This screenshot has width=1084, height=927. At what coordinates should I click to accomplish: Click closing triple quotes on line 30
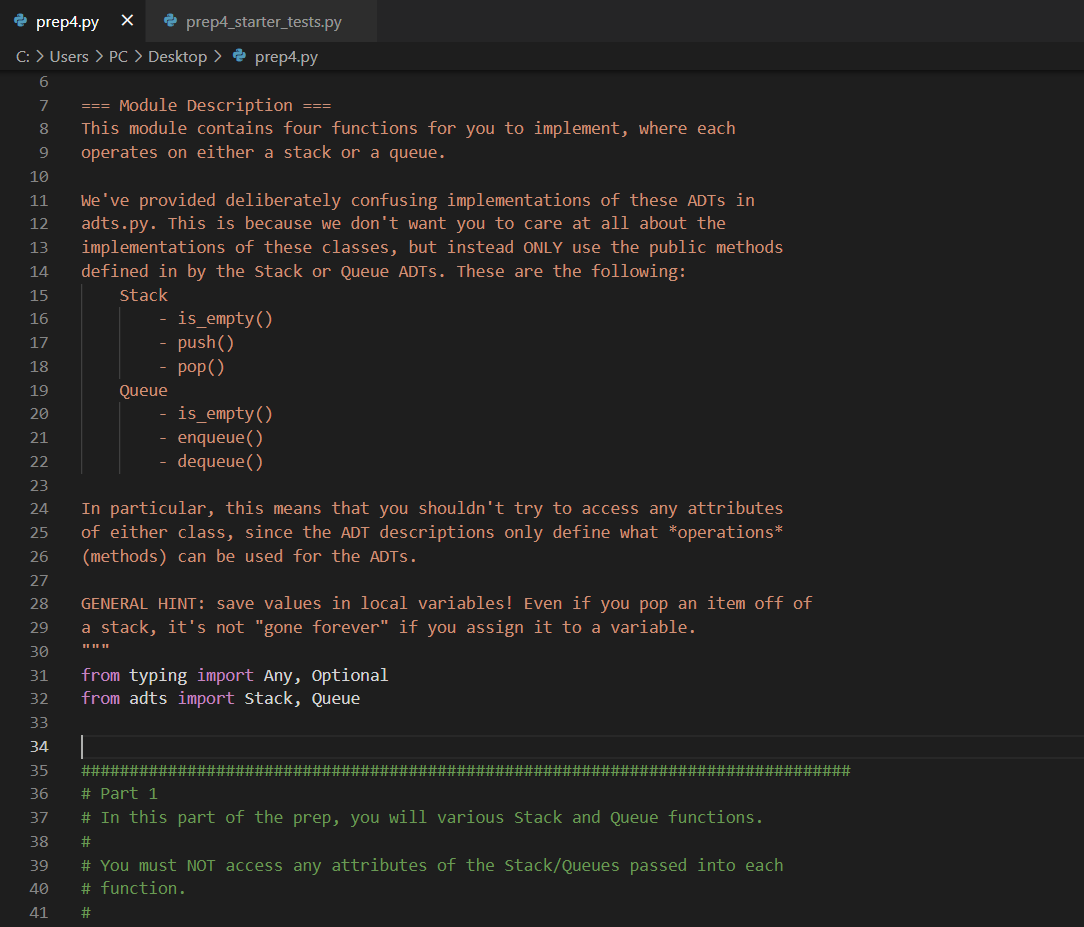click(95, 648)
